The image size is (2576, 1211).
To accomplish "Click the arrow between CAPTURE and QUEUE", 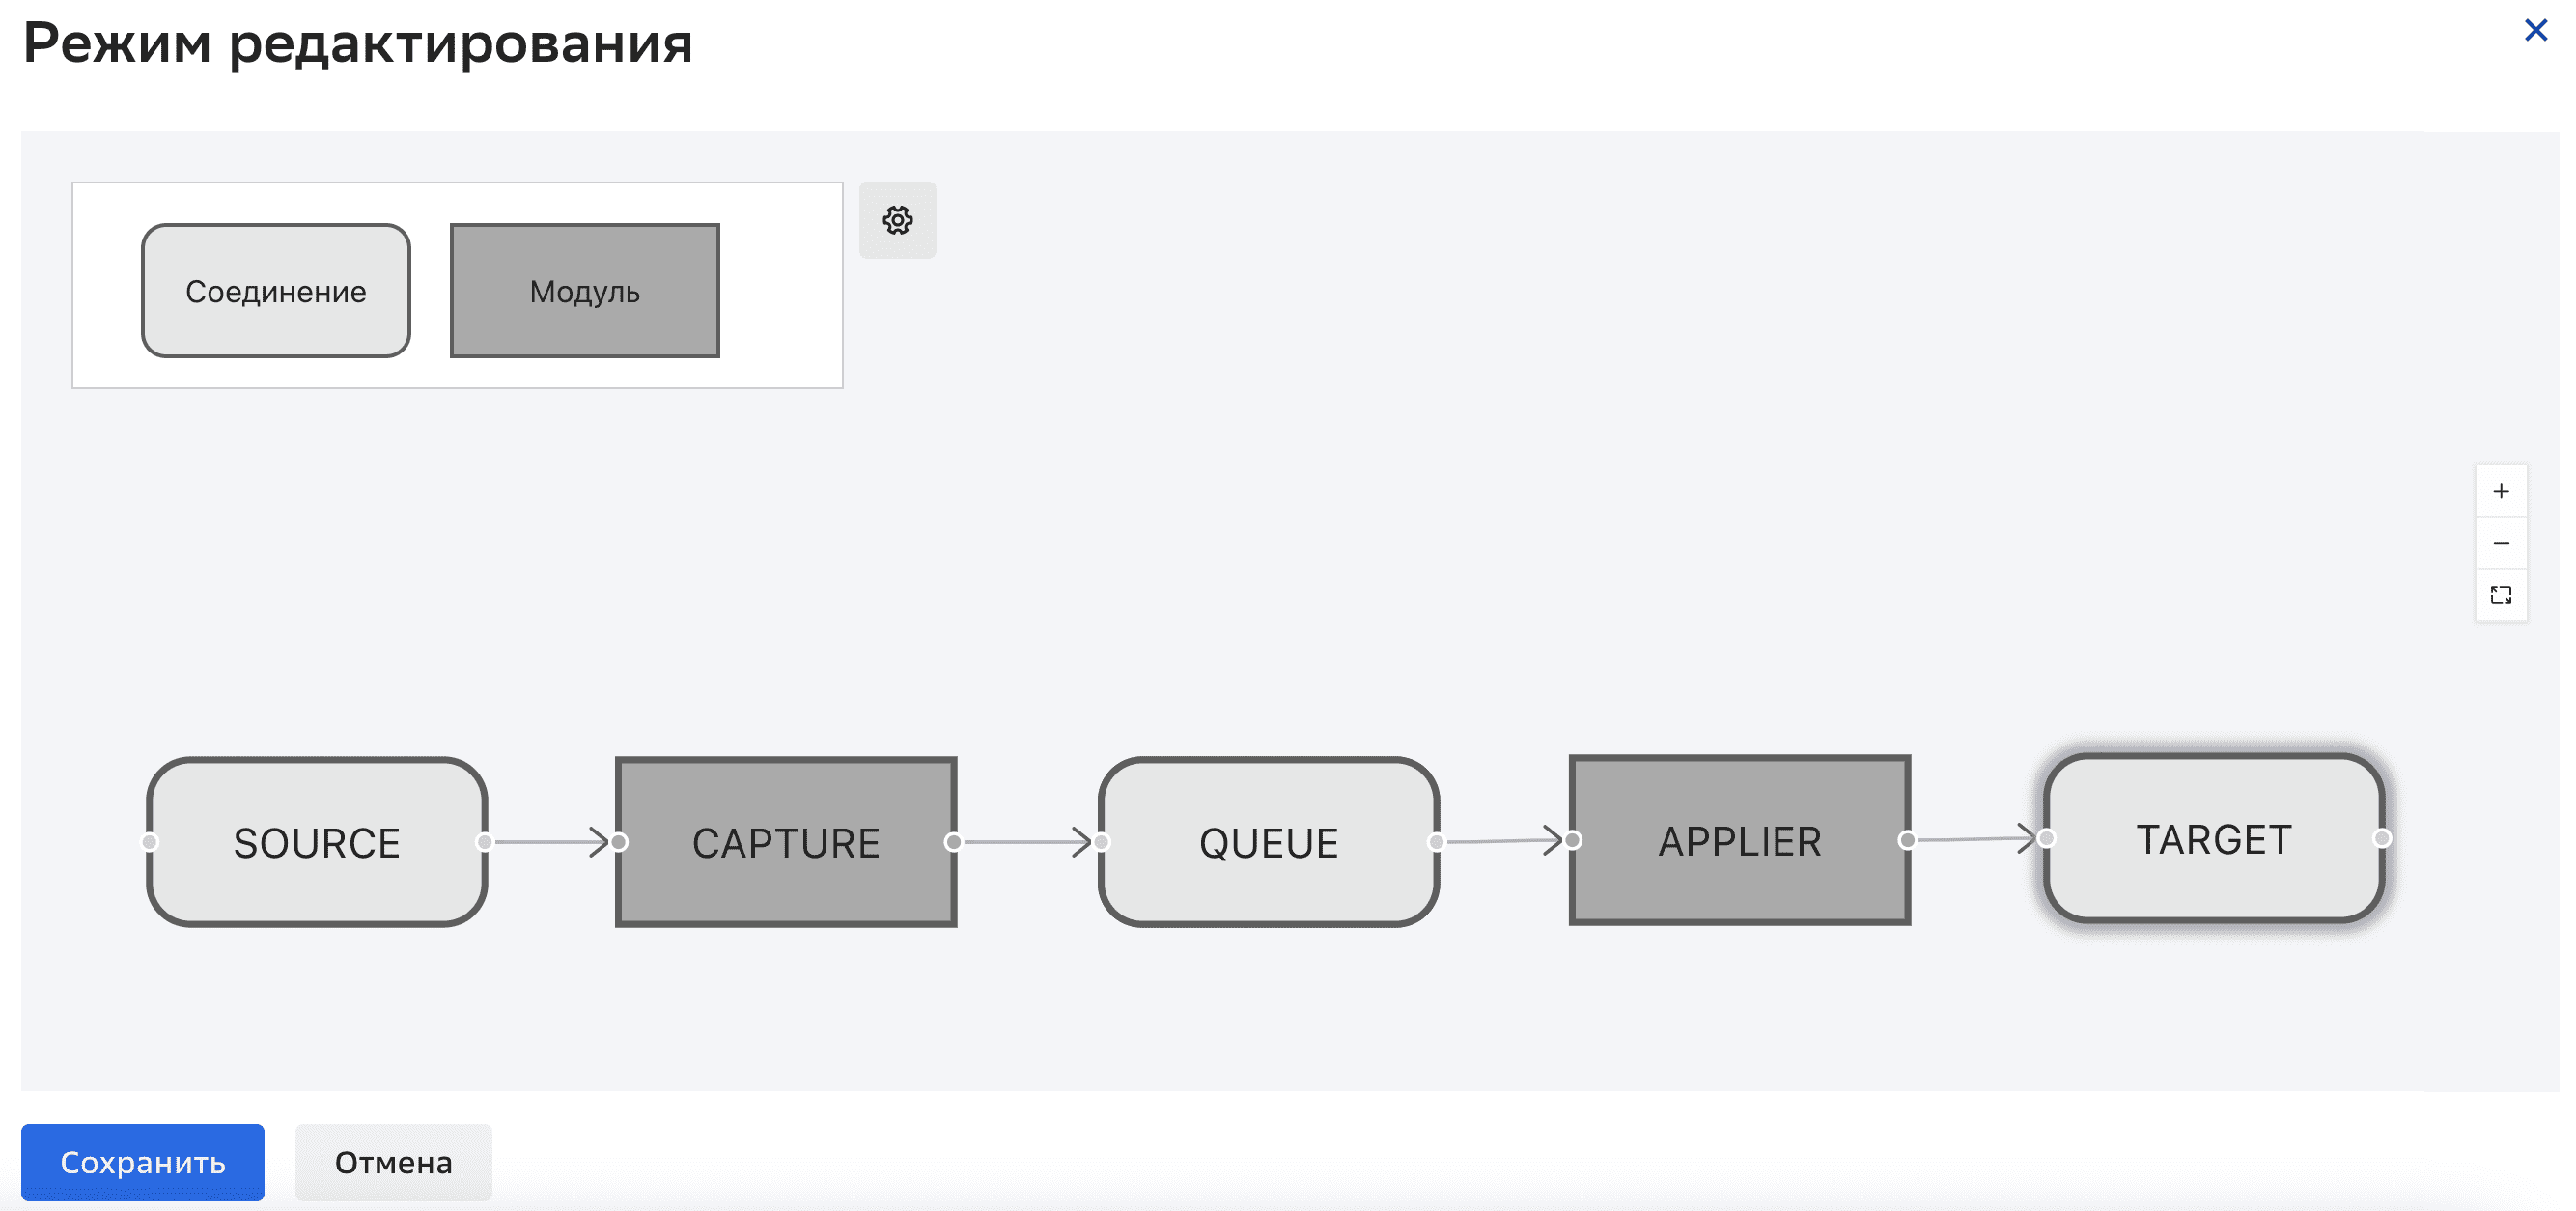I will point(1025,842).
